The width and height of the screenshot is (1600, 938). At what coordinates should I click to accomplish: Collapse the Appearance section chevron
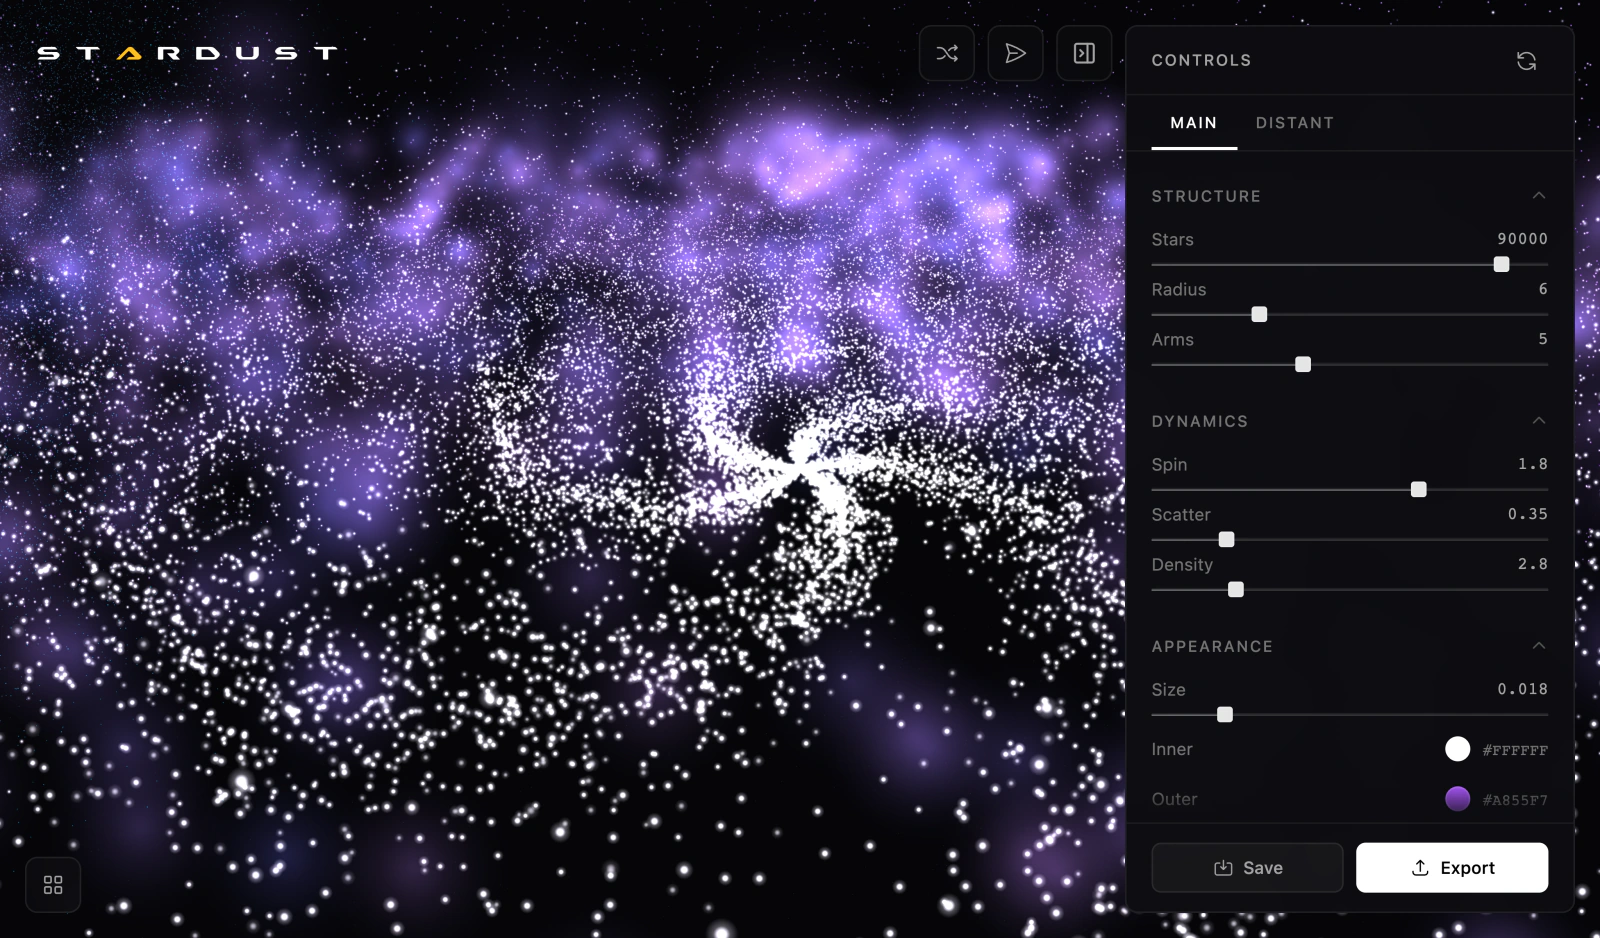[1539, 646]
